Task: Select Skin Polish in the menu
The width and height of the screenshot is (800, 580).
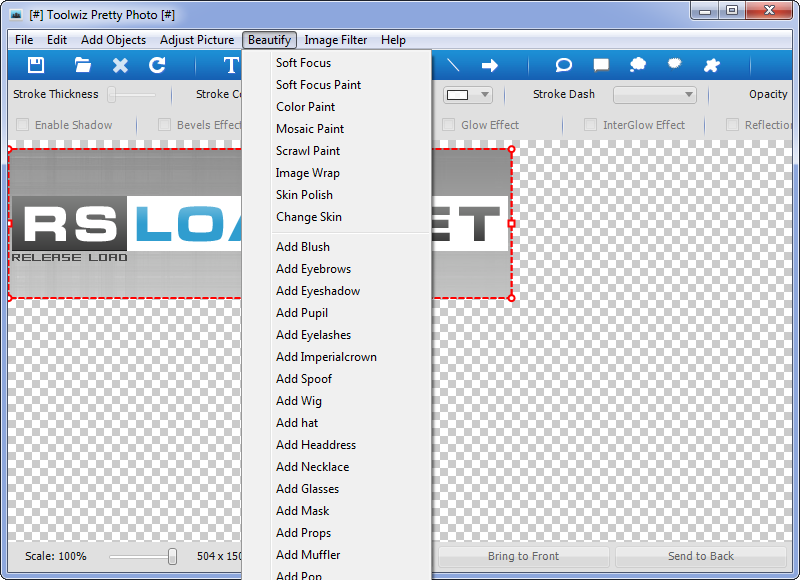Action: pyautogui.click(x=337, y=195)
